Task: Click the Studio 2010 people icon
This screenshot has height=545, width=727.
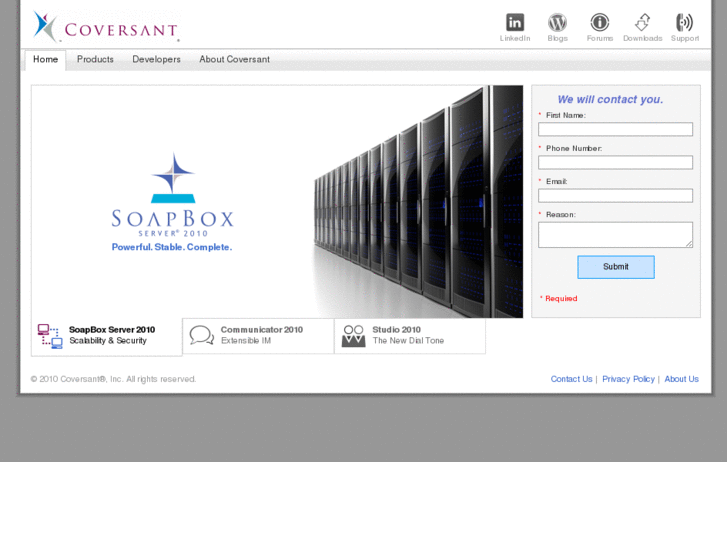Action: pos(353,336)
